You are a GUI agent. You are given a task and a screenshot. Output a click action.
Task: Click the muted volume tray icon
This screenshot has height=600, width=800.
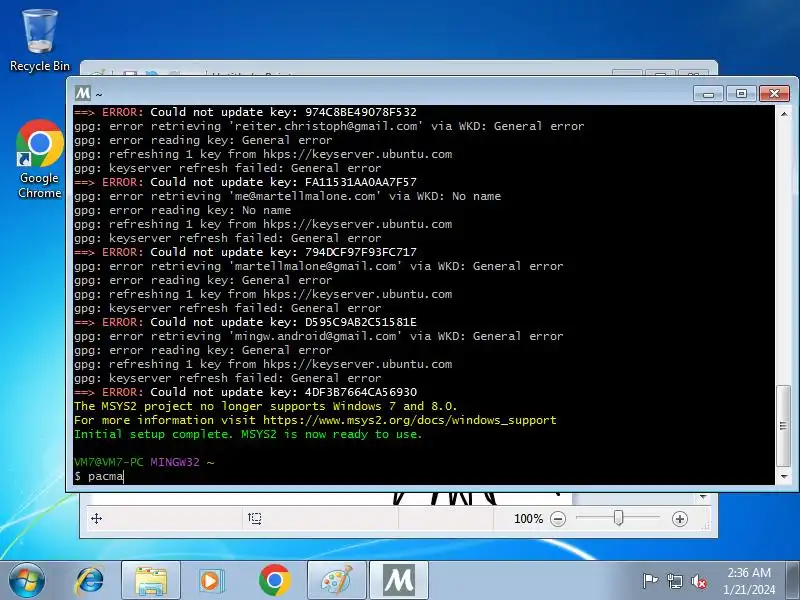click(x=698, y=581)
